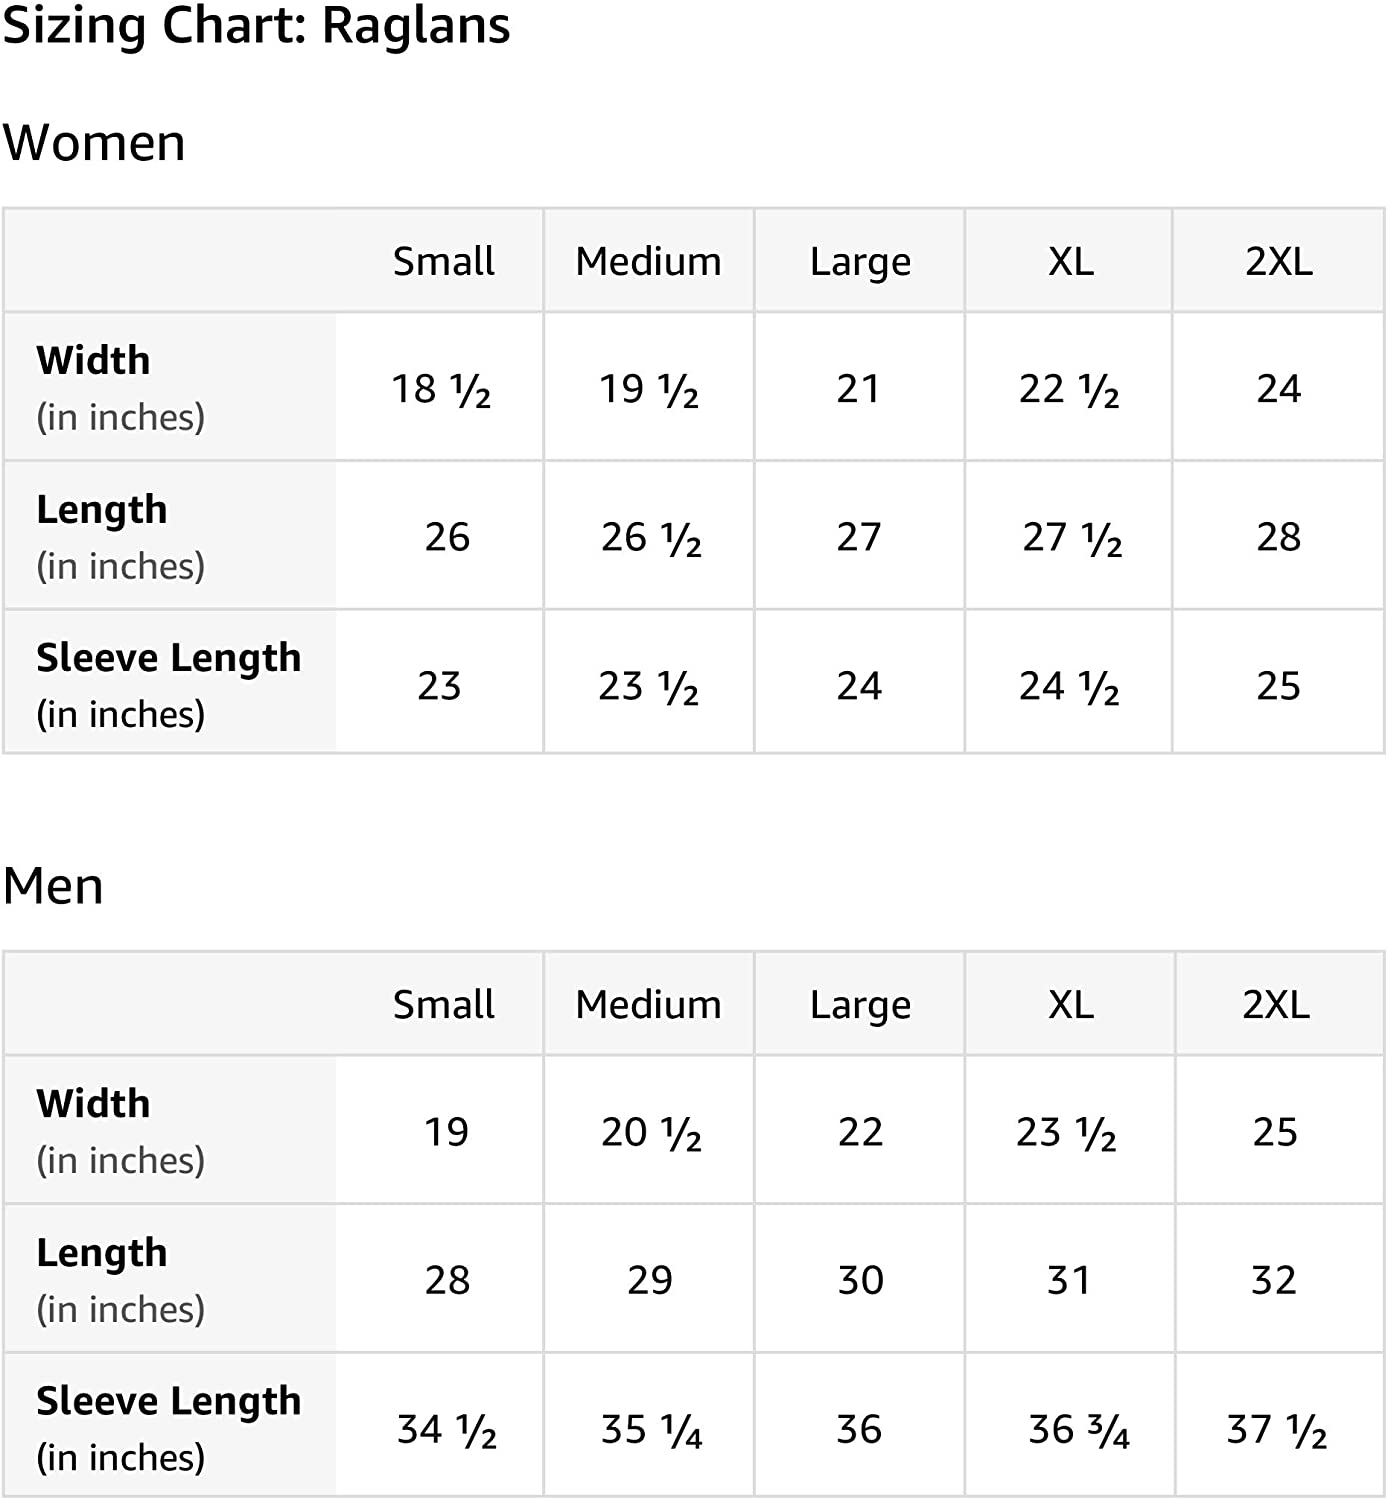Click the Men section heading
The image size is (1391, 1500).
[53, 886]
